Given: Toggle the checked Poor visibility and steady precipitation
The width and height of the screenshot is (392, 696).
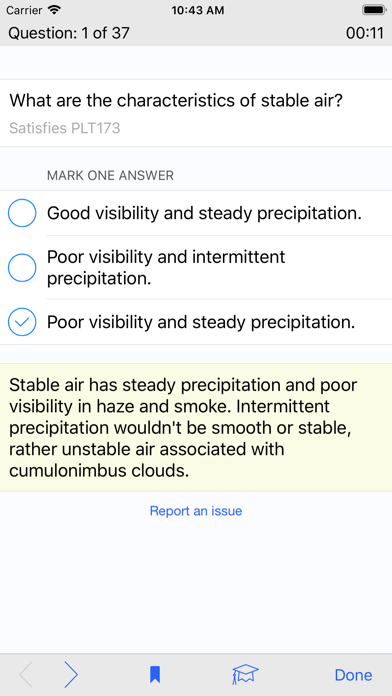Looking at the screenshot, I should tap(22, 322).
